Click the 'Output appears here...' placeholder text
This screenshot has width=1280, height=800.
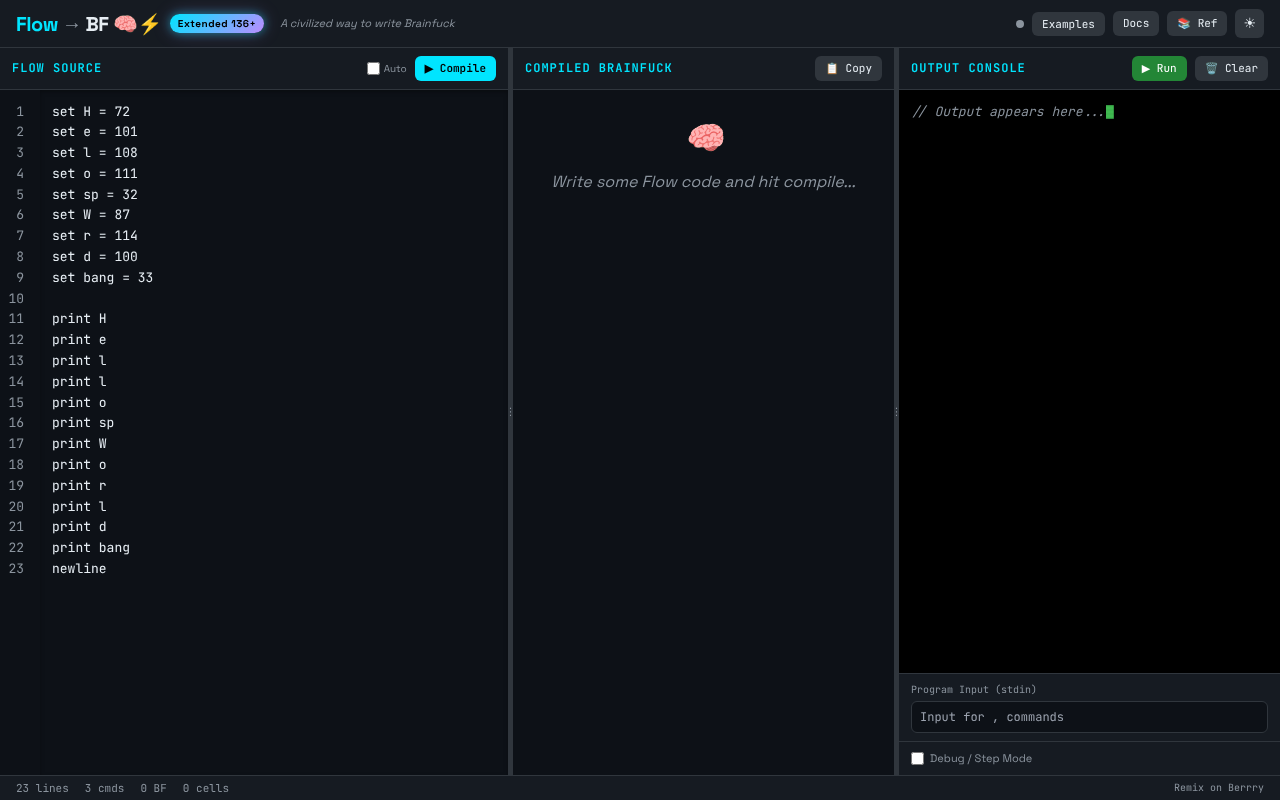(1008, 112)
